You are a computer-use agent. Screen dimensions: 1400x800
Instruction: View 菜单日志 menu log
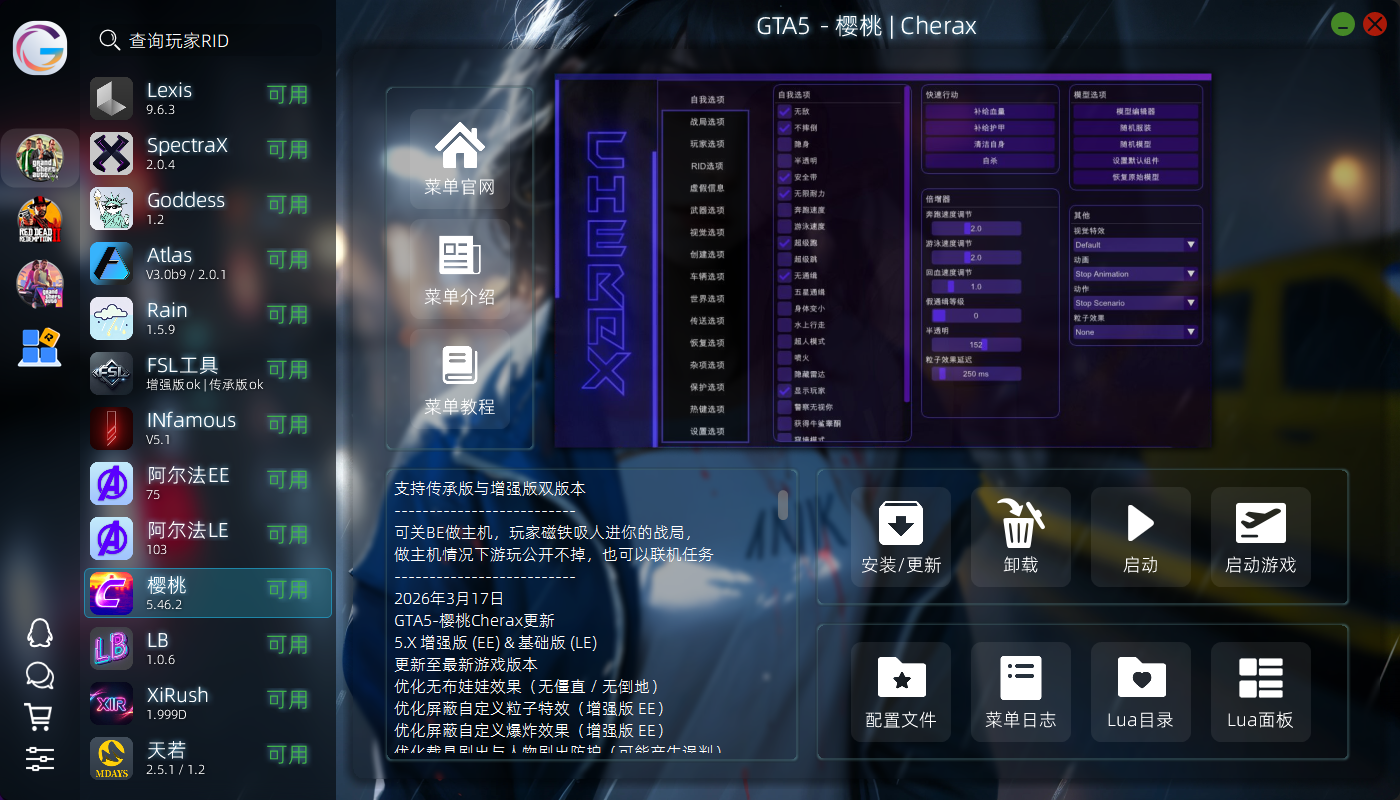point(1020,692)
